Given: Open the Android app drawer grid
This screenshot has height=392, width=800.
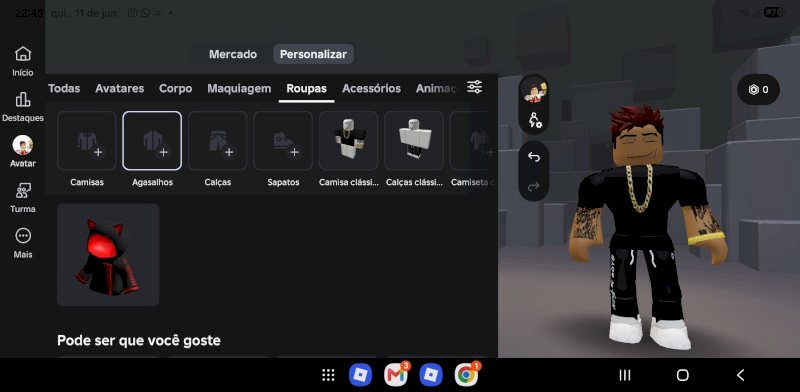Looking at the screenshot, I should coord(328,376).
